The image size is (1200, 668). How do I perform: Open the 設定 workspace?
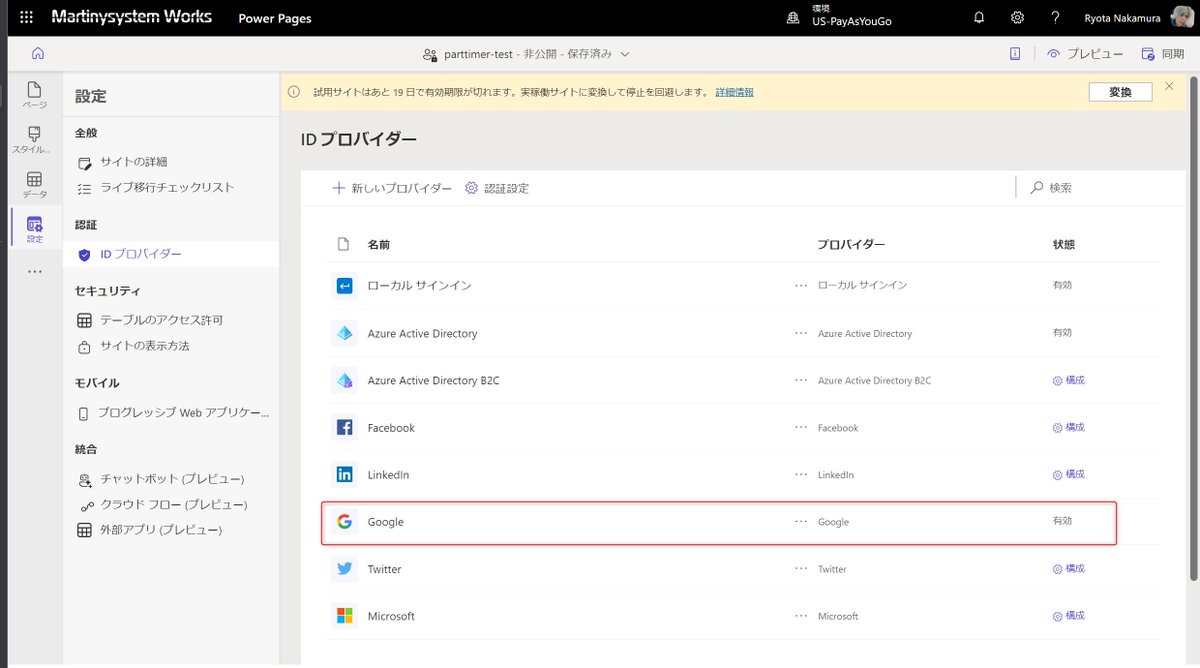pos(35,230)
